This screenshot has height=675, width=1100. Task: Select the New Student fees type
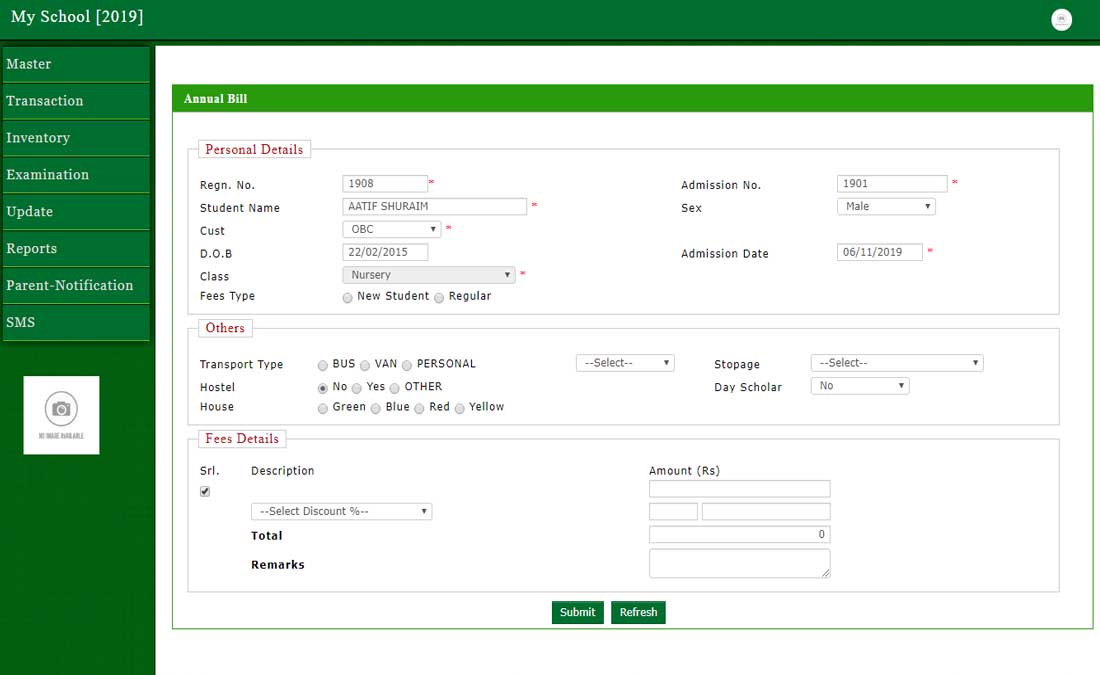348,298
